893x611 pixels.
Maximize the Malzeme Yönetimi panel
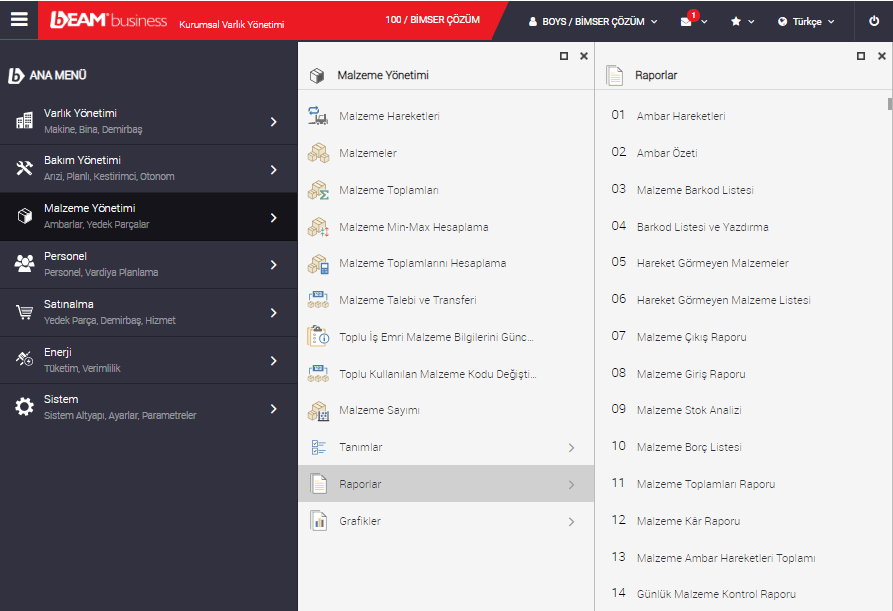(x=564, y=56)
